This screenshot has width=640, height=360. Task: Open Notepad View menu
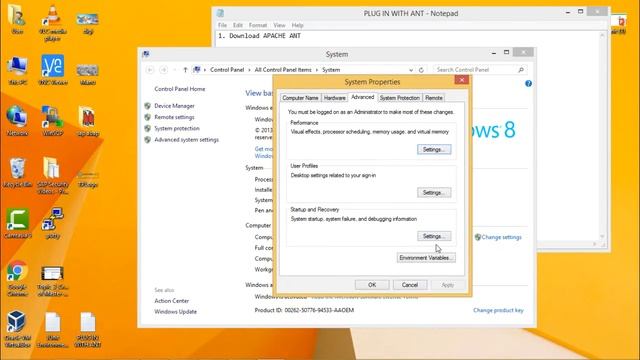click(279, 25)
